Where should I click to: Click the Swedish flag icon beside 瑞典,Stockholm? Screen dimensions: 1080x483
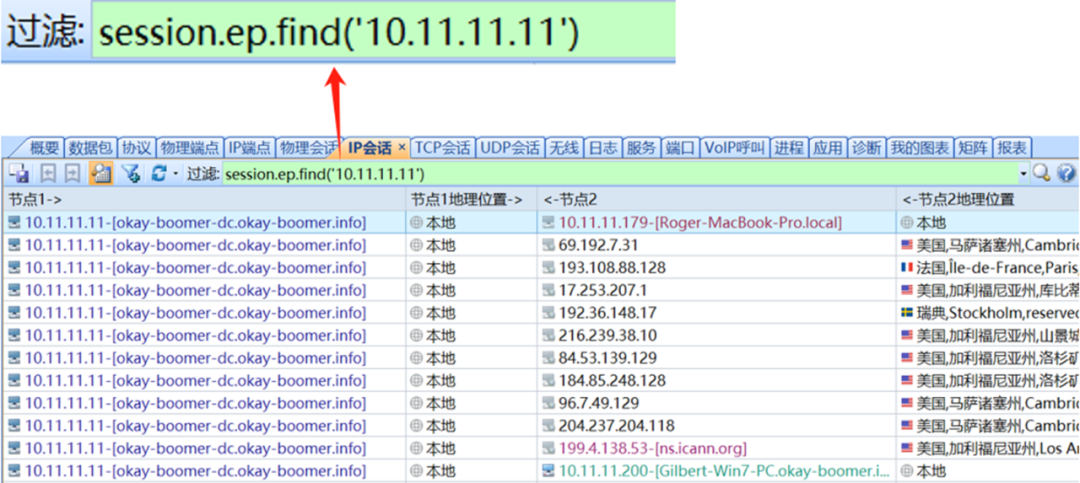(907, 313)
